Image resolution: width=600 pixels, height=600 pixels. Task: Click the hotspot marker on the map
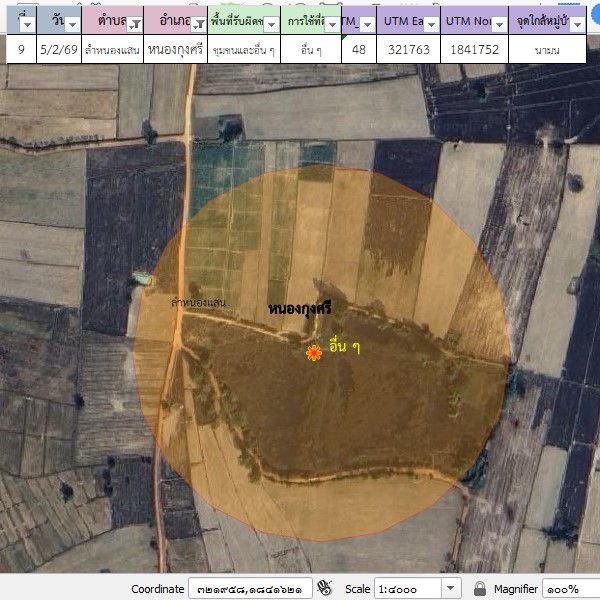pyautogui.click(x=313, y=352)
